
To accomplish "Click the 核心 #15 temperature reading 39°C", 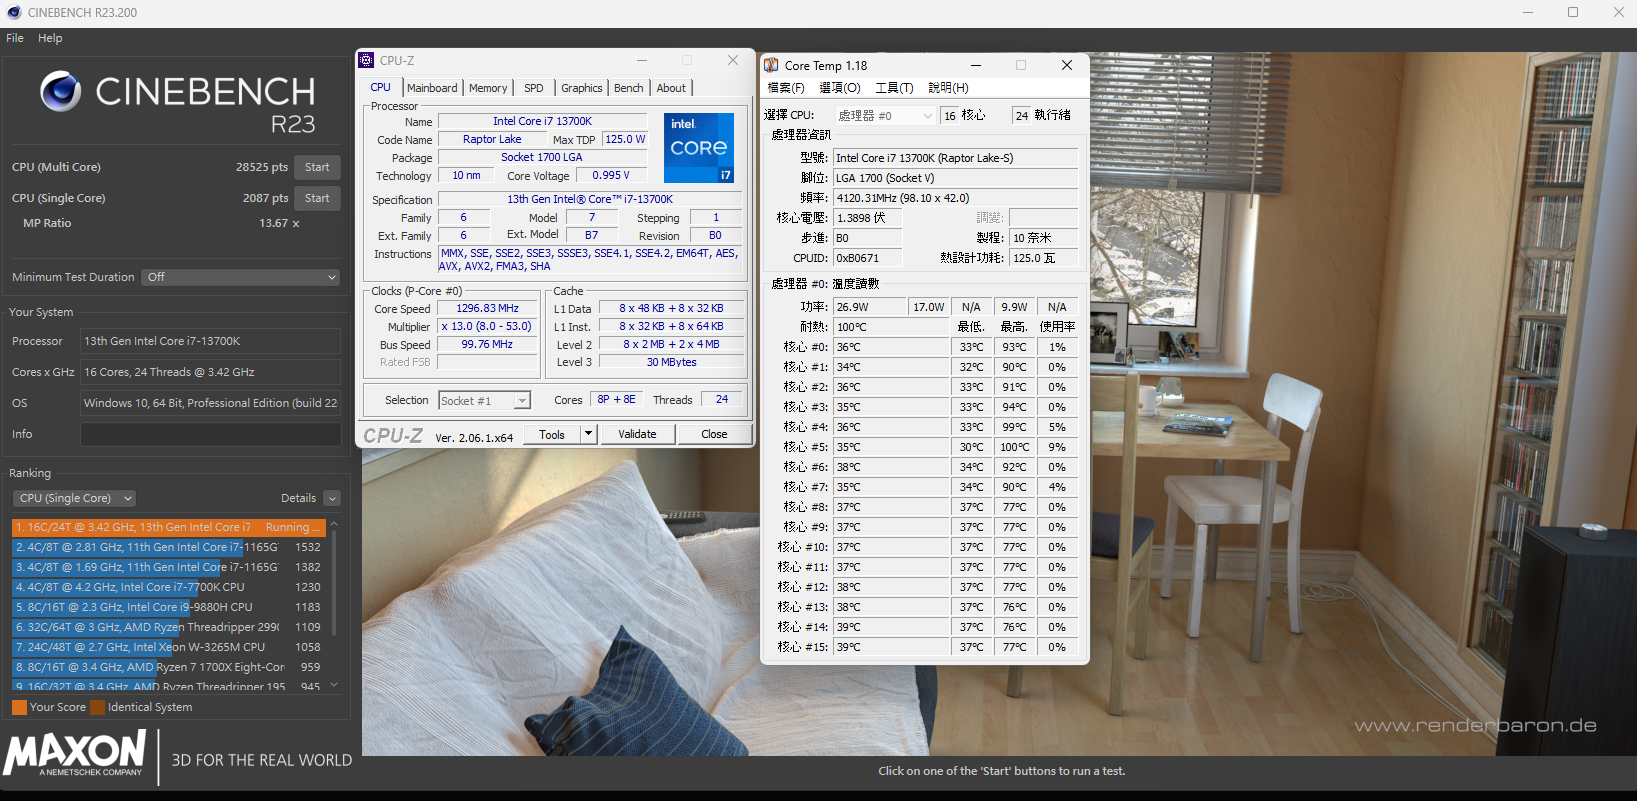I will click(x=891, y=647).
